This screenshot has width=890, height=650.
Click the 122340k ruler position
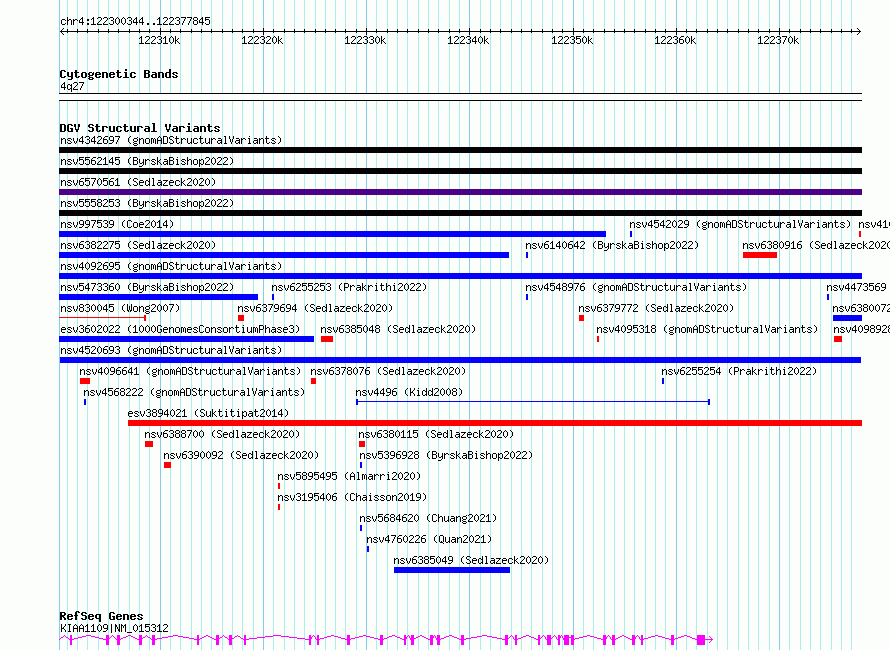click(x=468, y=40)
